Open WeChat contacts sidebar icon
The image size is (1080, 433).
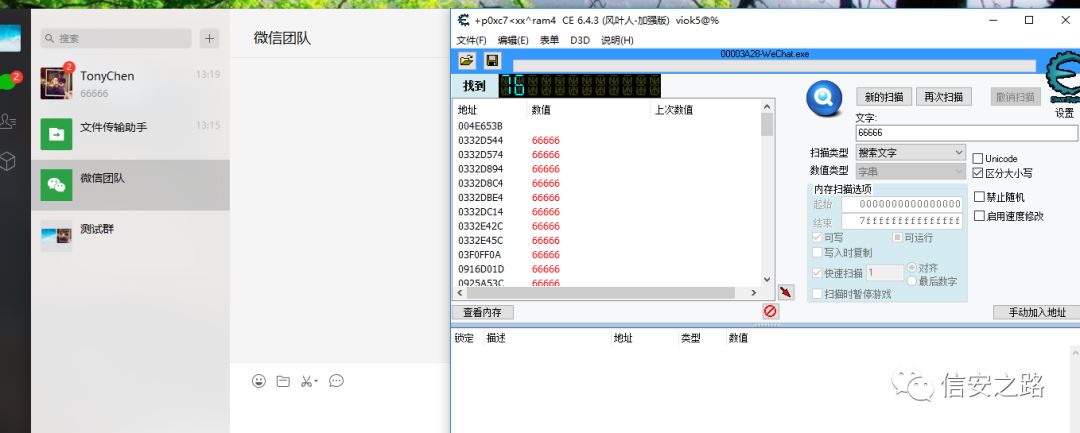coord(8,121)
